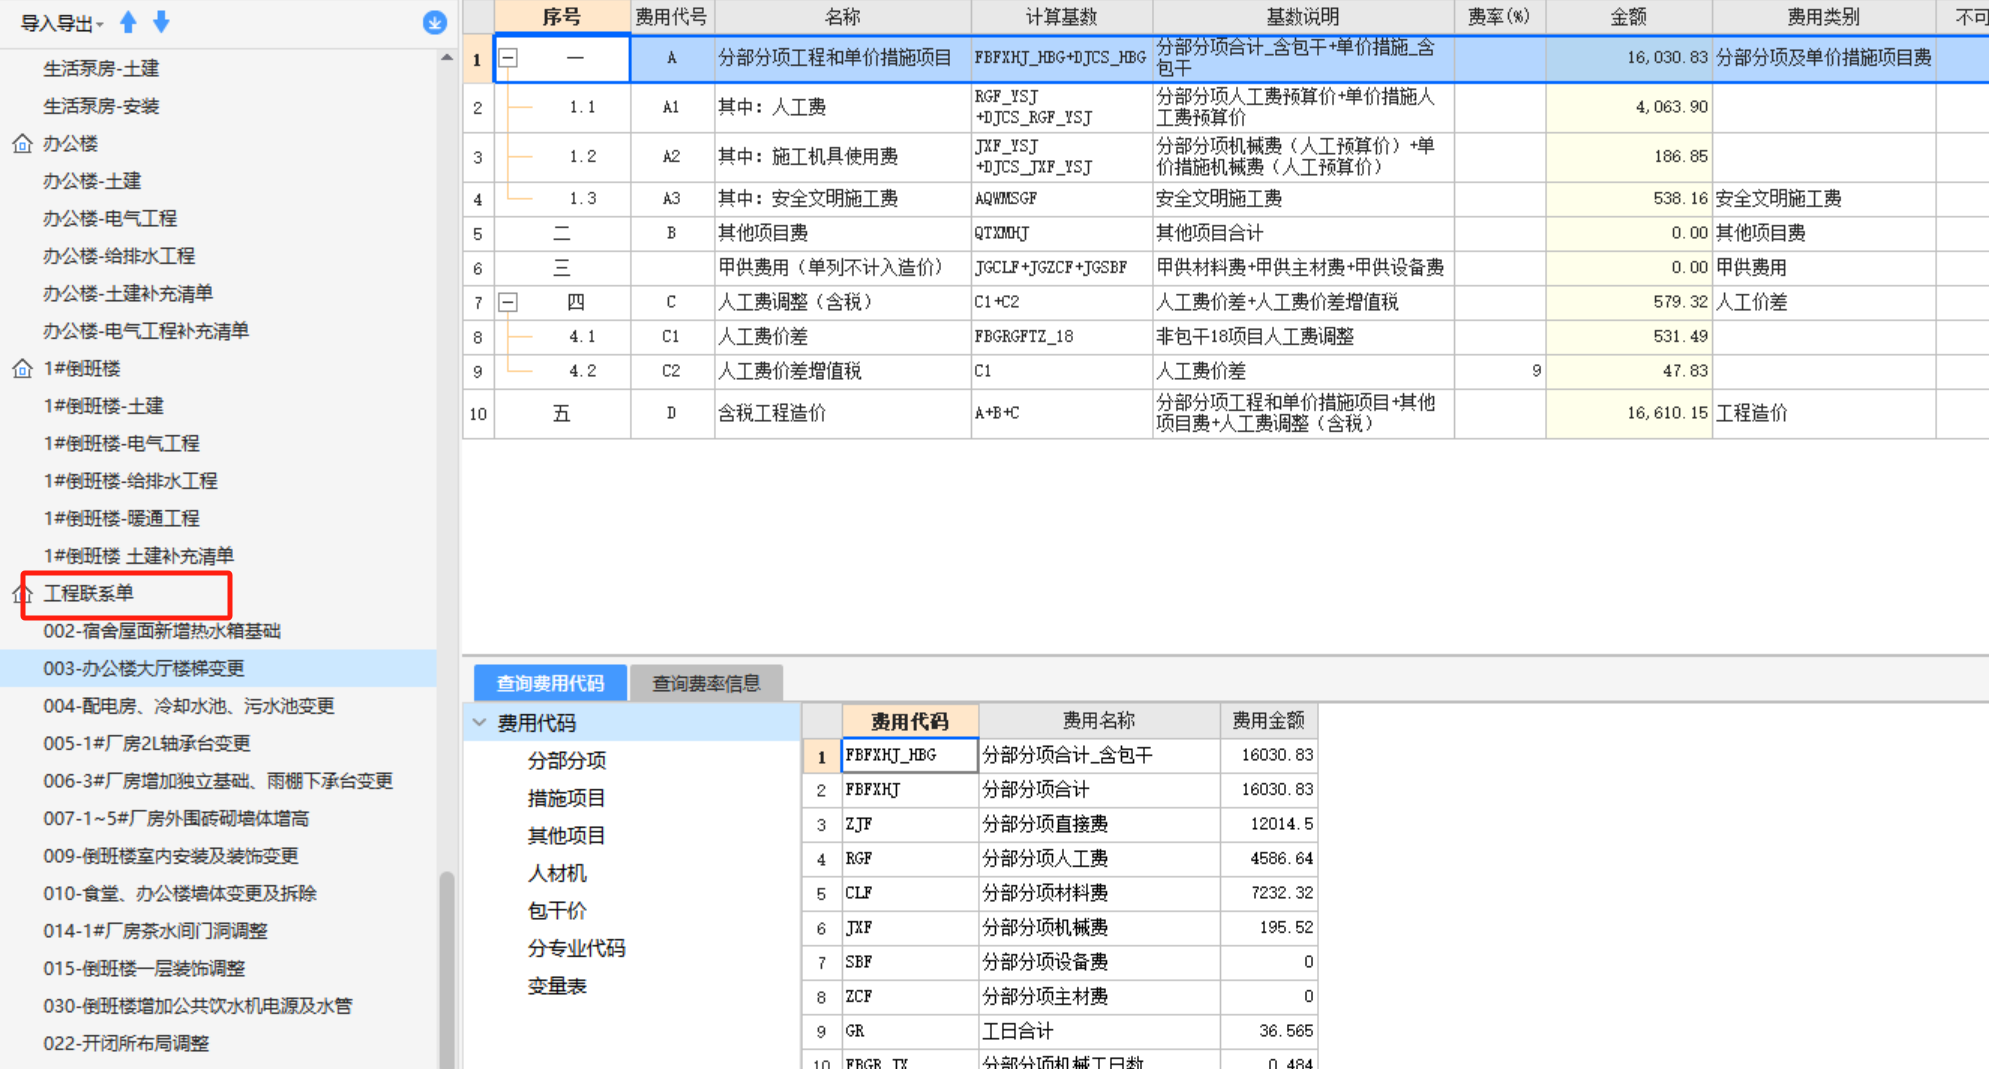Select the 工程联系单 node
The image size is (1989, 1069).
point(88,594)
